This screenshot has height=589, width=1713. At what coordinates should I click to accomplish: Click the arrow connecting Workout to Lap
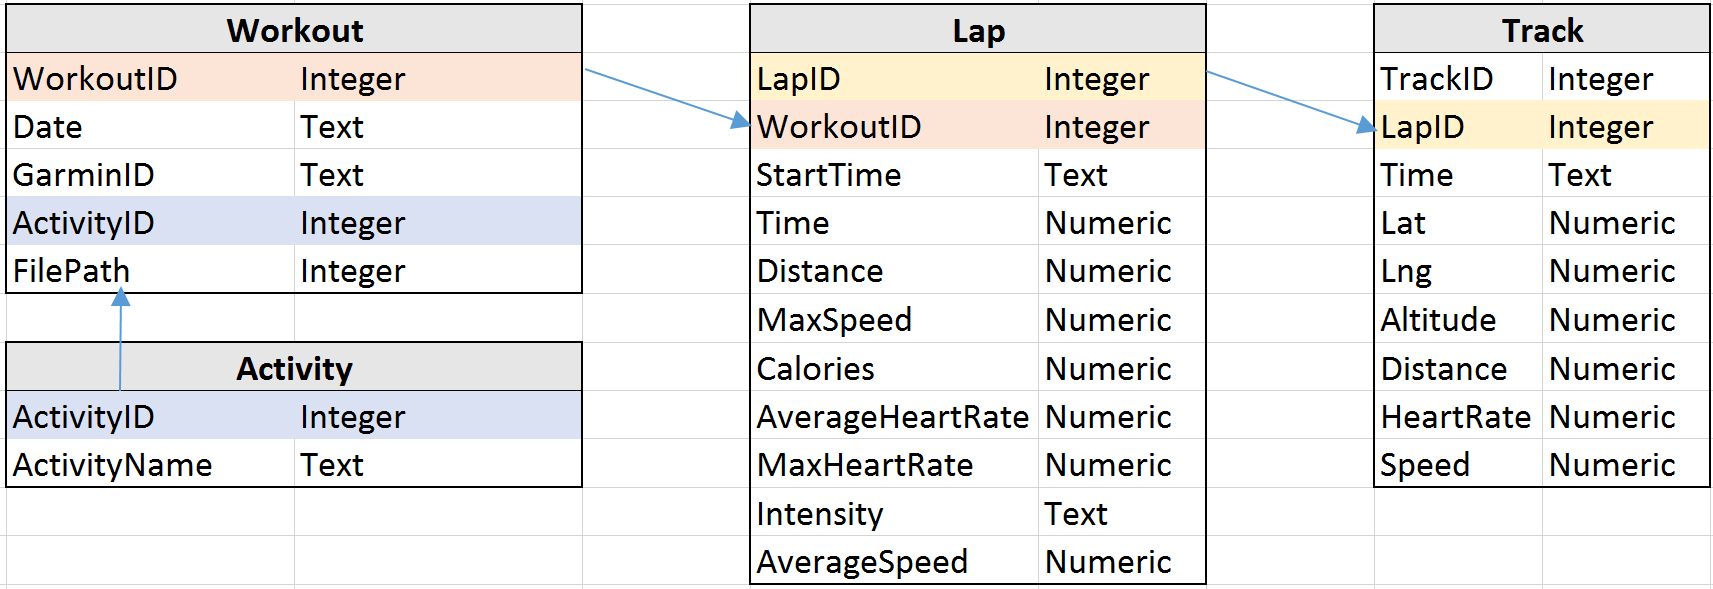click(x=667, y=97)
